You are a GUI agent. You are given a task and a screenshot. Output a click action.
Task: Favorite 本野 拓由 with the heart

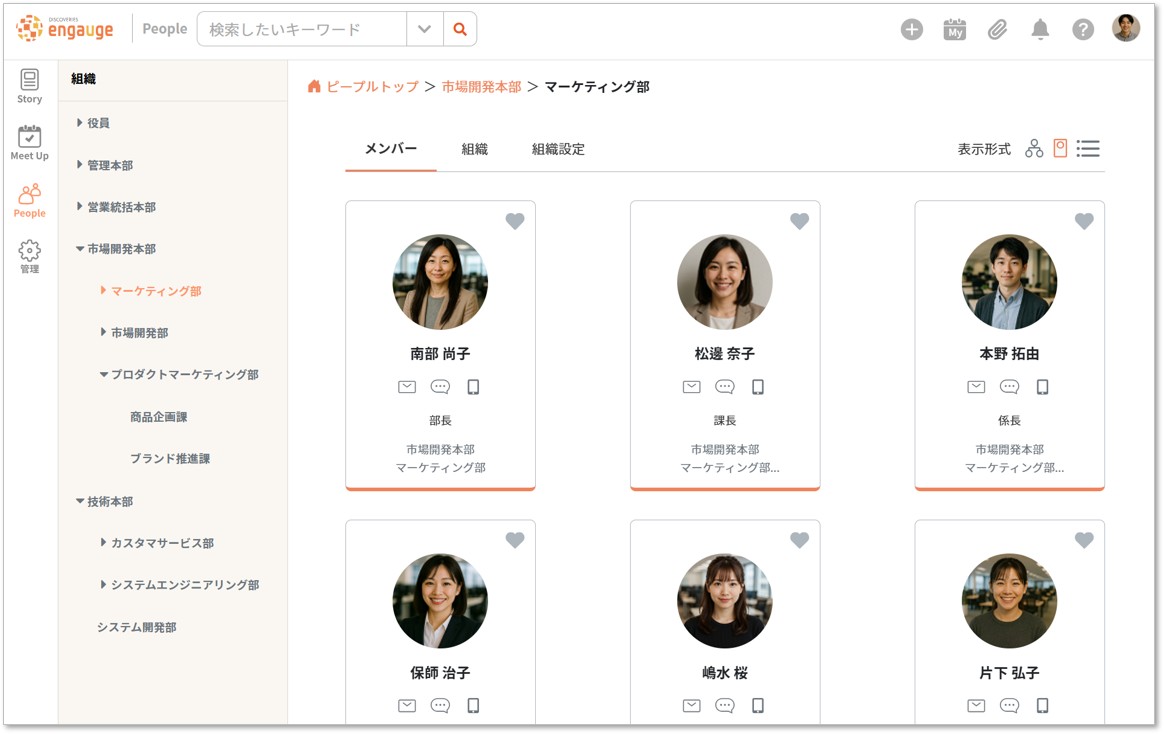[x=1085, y=220]
